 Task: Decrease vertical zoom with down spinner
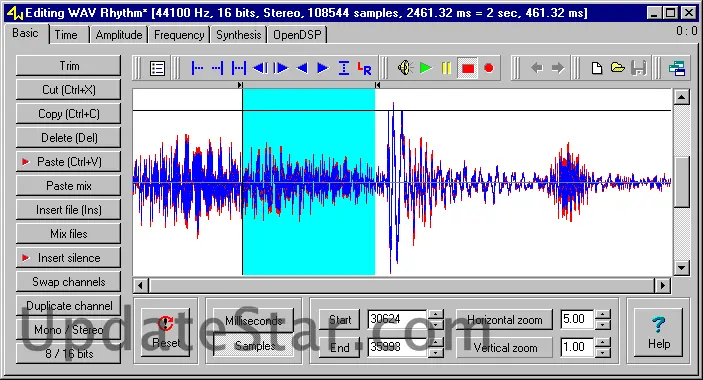click(603, 353)
